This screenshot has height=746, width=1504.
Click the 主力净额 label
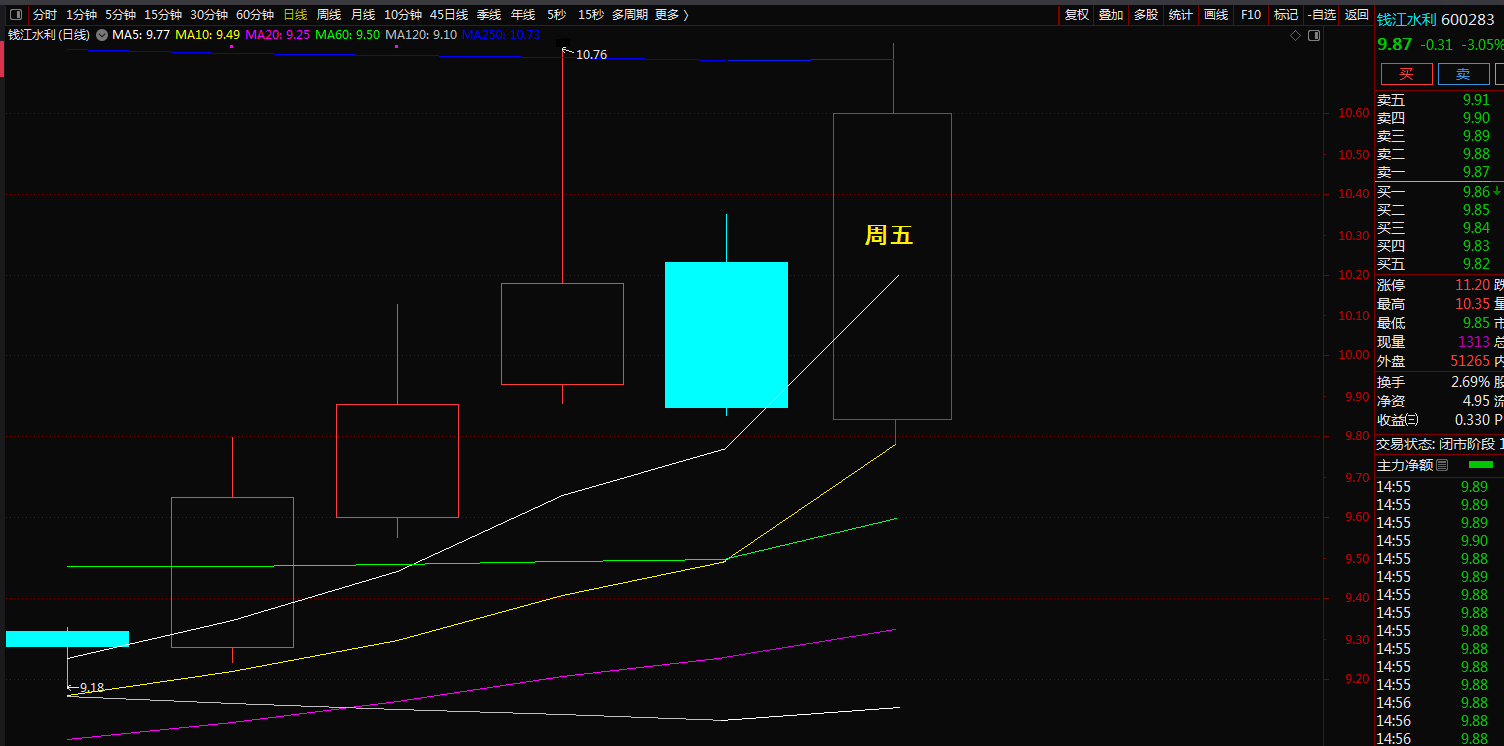coord(1405,465)
